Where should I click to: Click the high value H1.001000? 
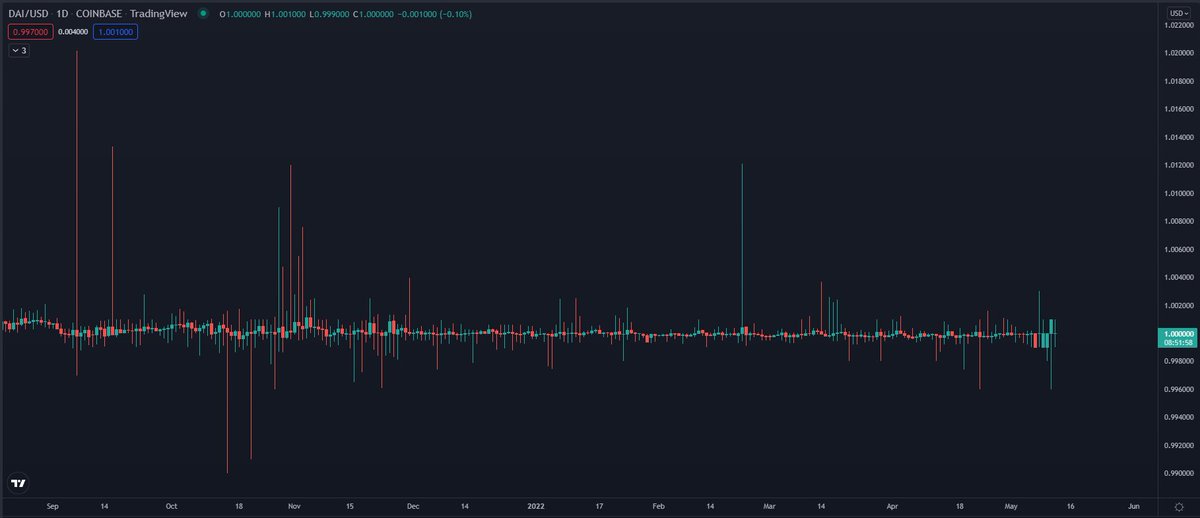click(x=285, y=15)
